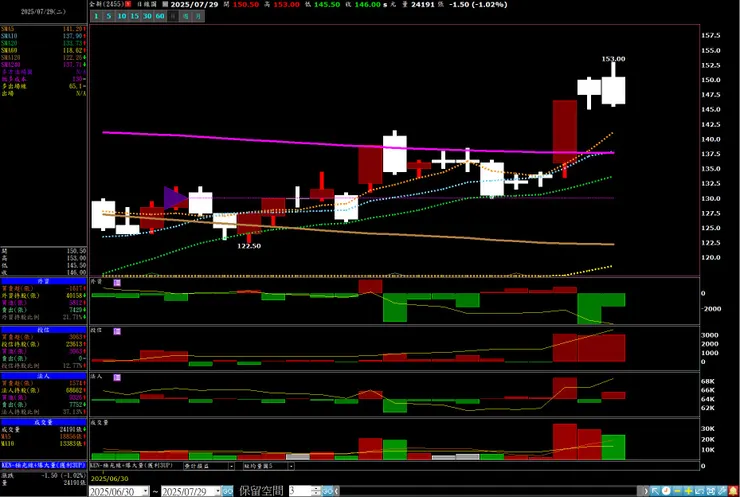
Task: Click the reset view arrow icon
Action: click(x=699, y=491)
